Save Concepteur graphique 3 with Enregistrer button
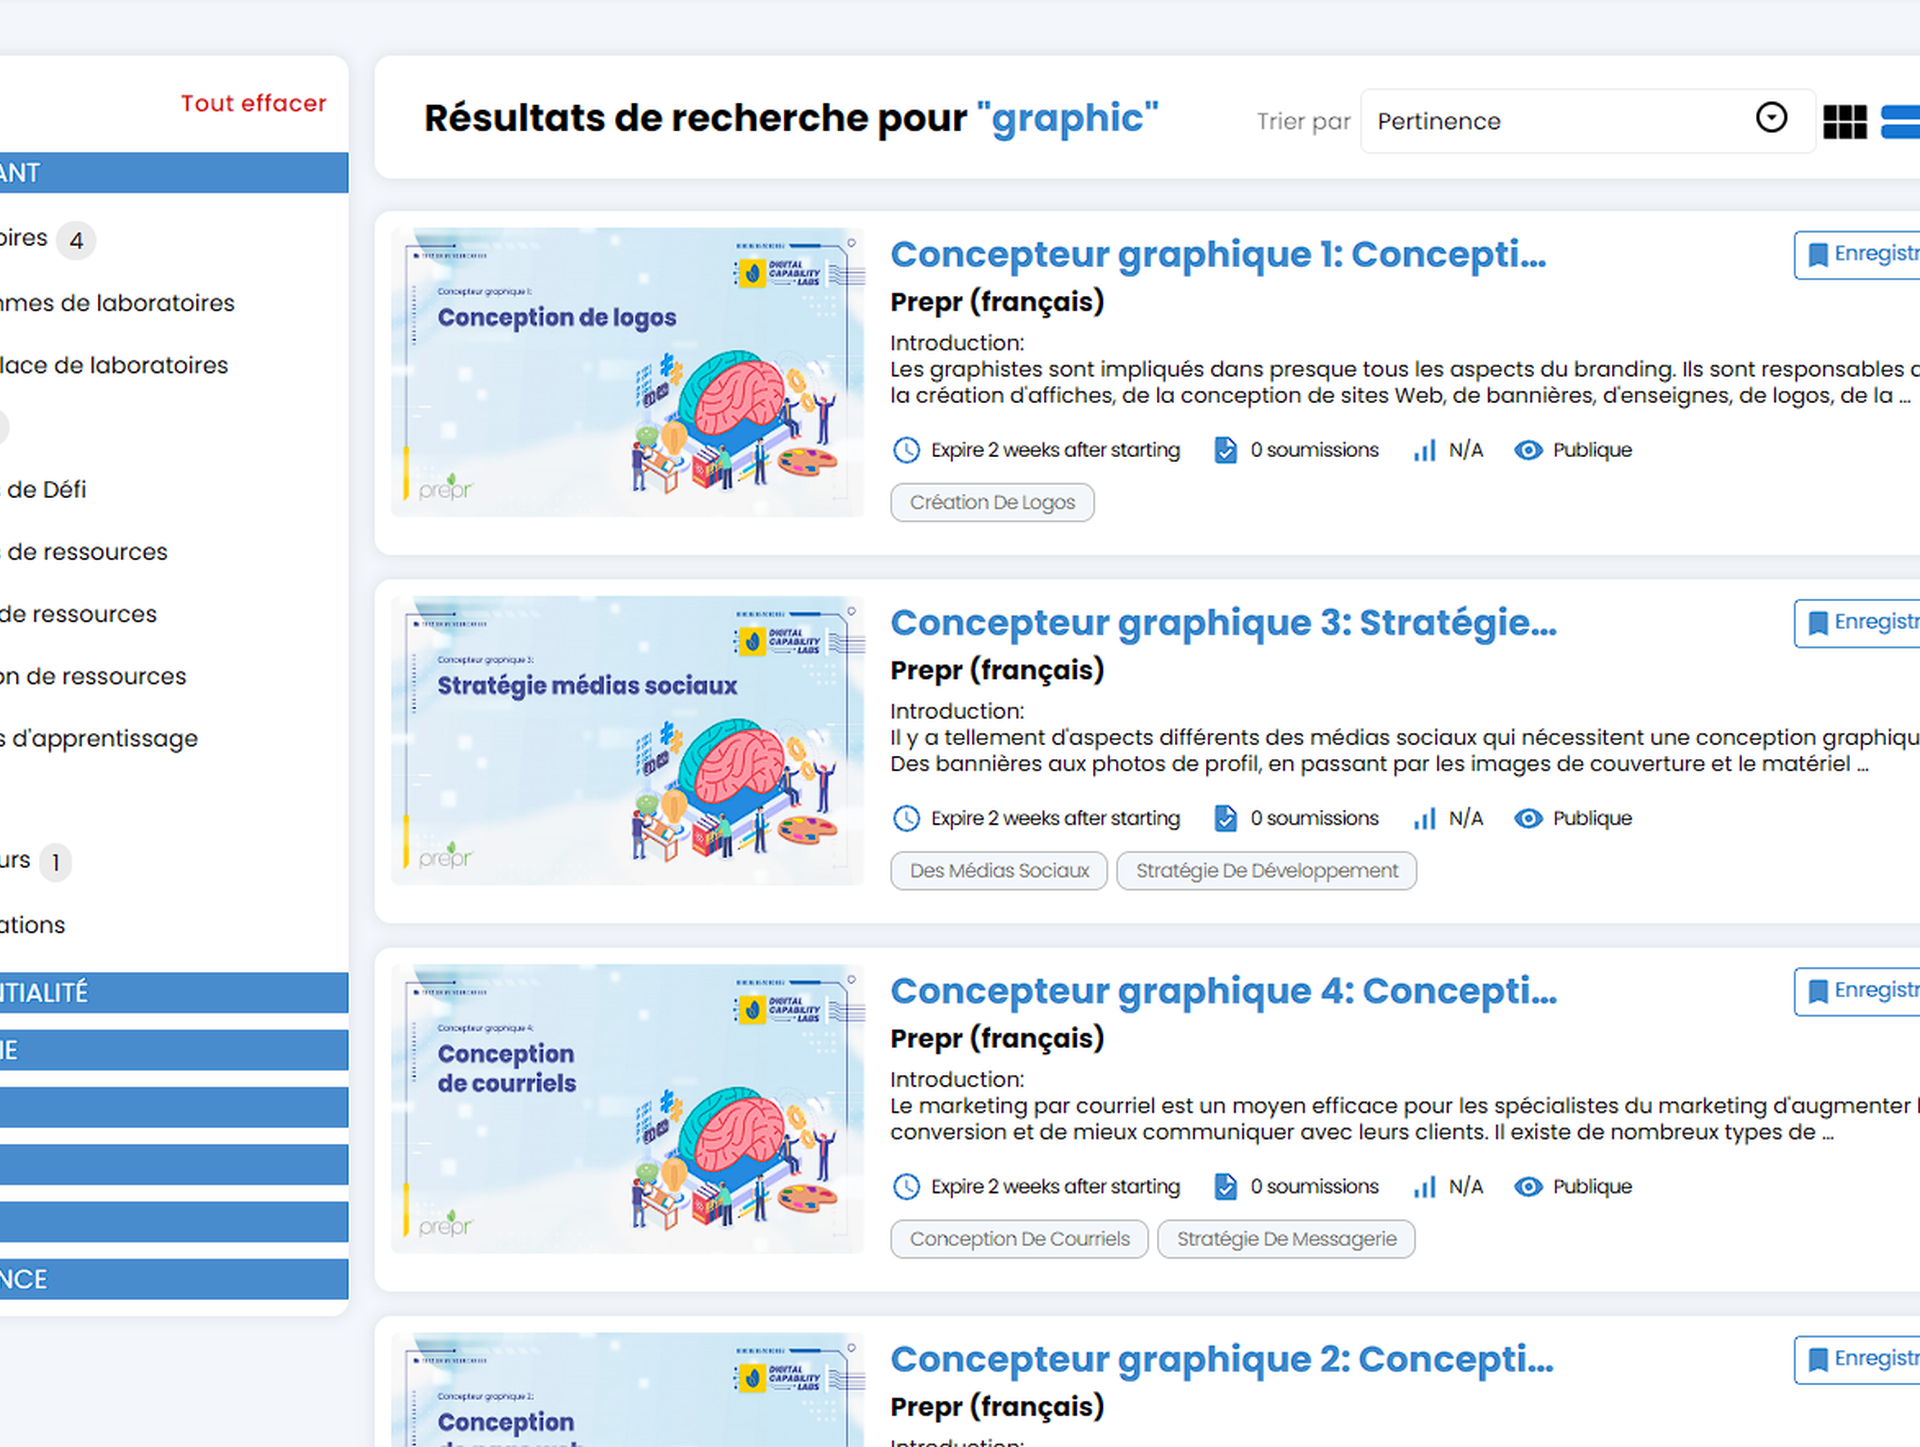1920x1447 pixels. click(1859, 622)
